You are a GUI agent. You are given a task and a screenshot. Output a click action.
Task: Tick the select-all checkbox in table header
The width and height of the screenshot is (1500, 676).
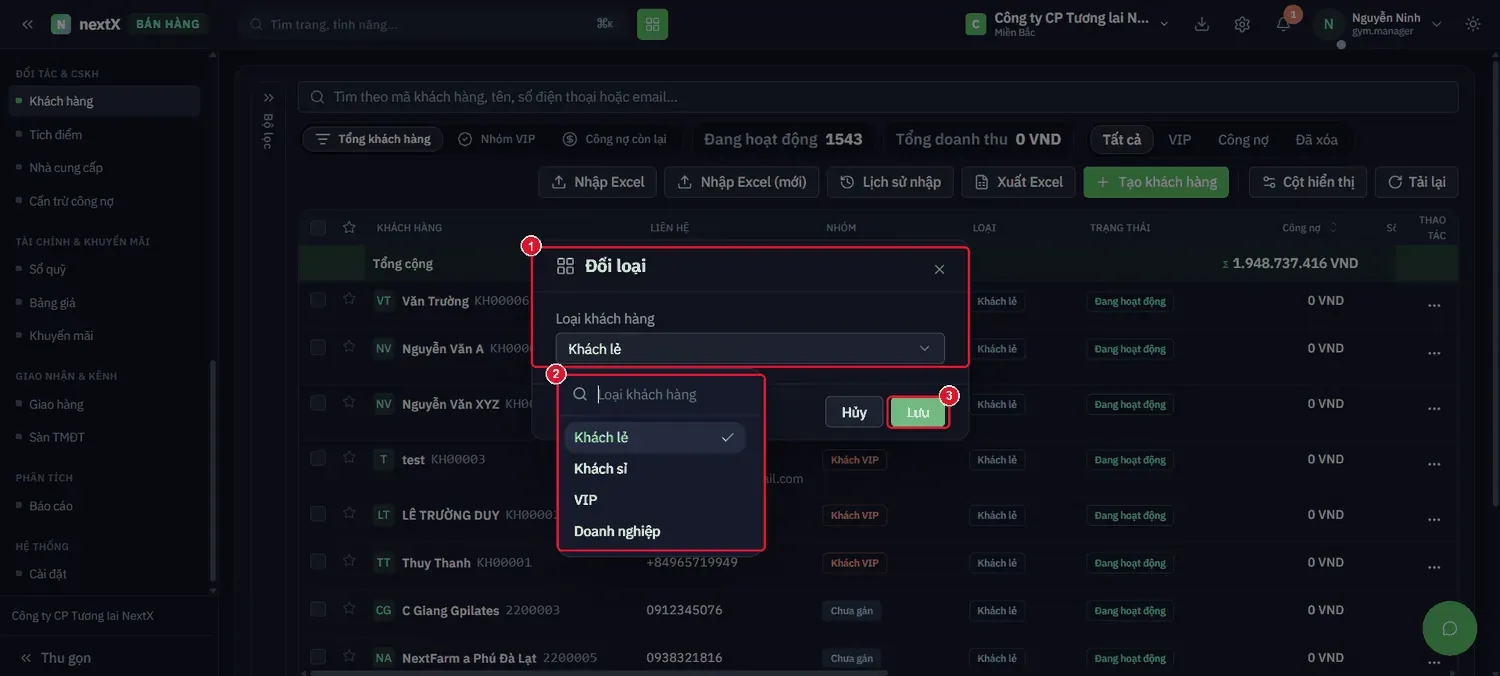pyautogui.click(x=318, y=228)
